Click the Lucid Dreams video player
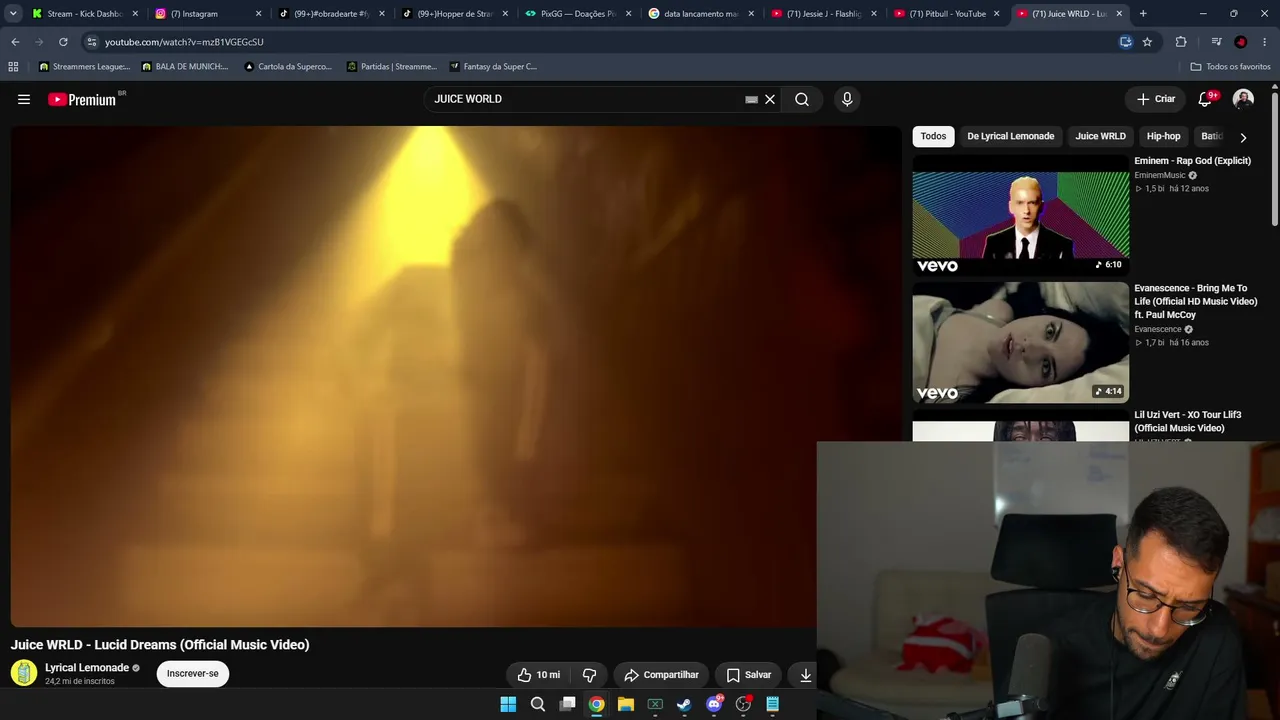This screenshot has height=720, width=1280. [456, 376]
